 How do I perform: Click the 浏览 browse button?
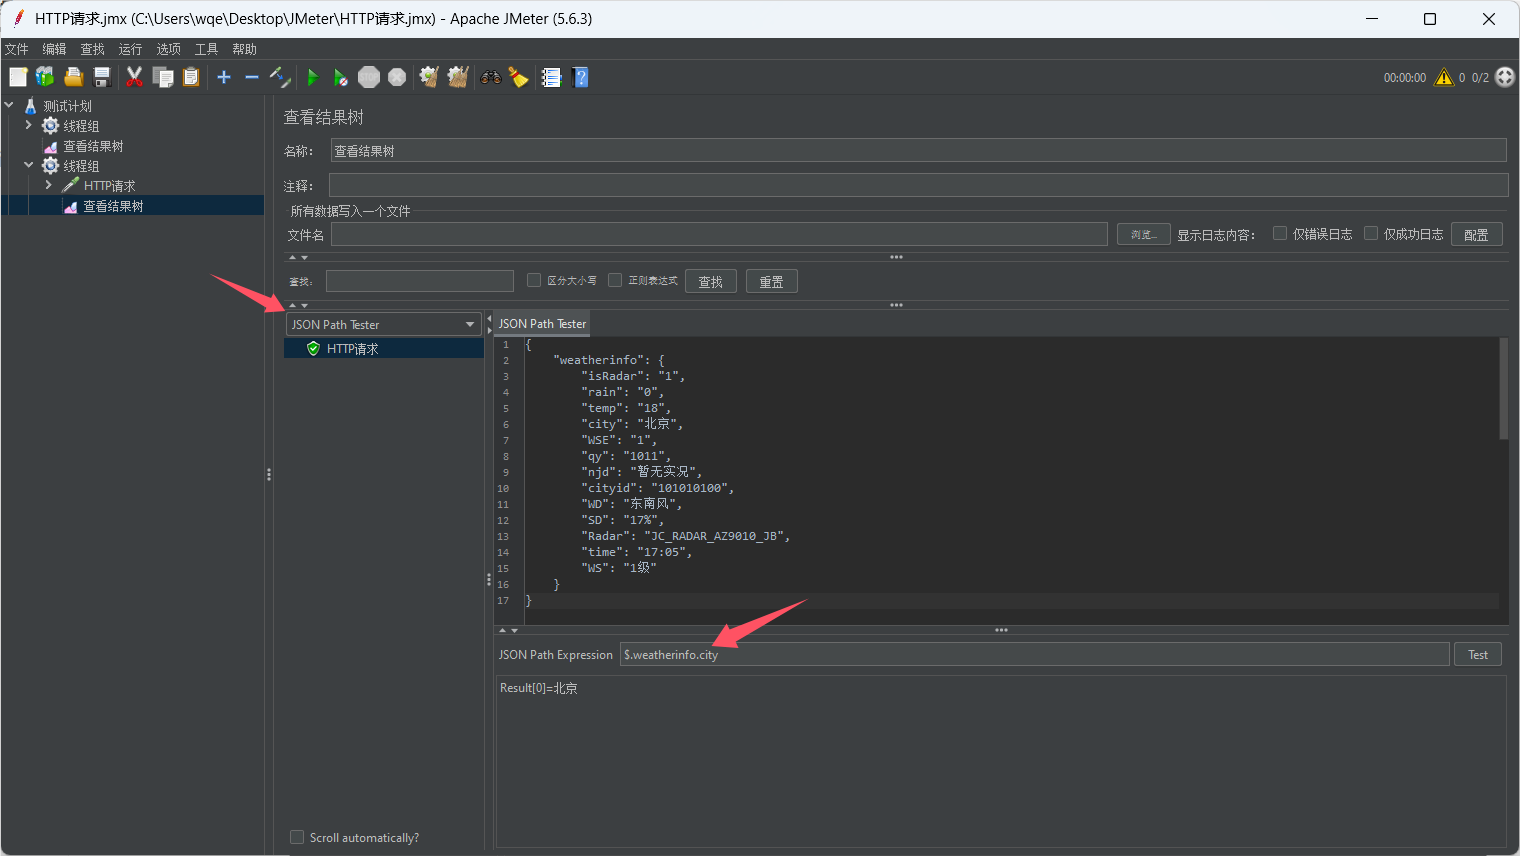point(1143,234)
